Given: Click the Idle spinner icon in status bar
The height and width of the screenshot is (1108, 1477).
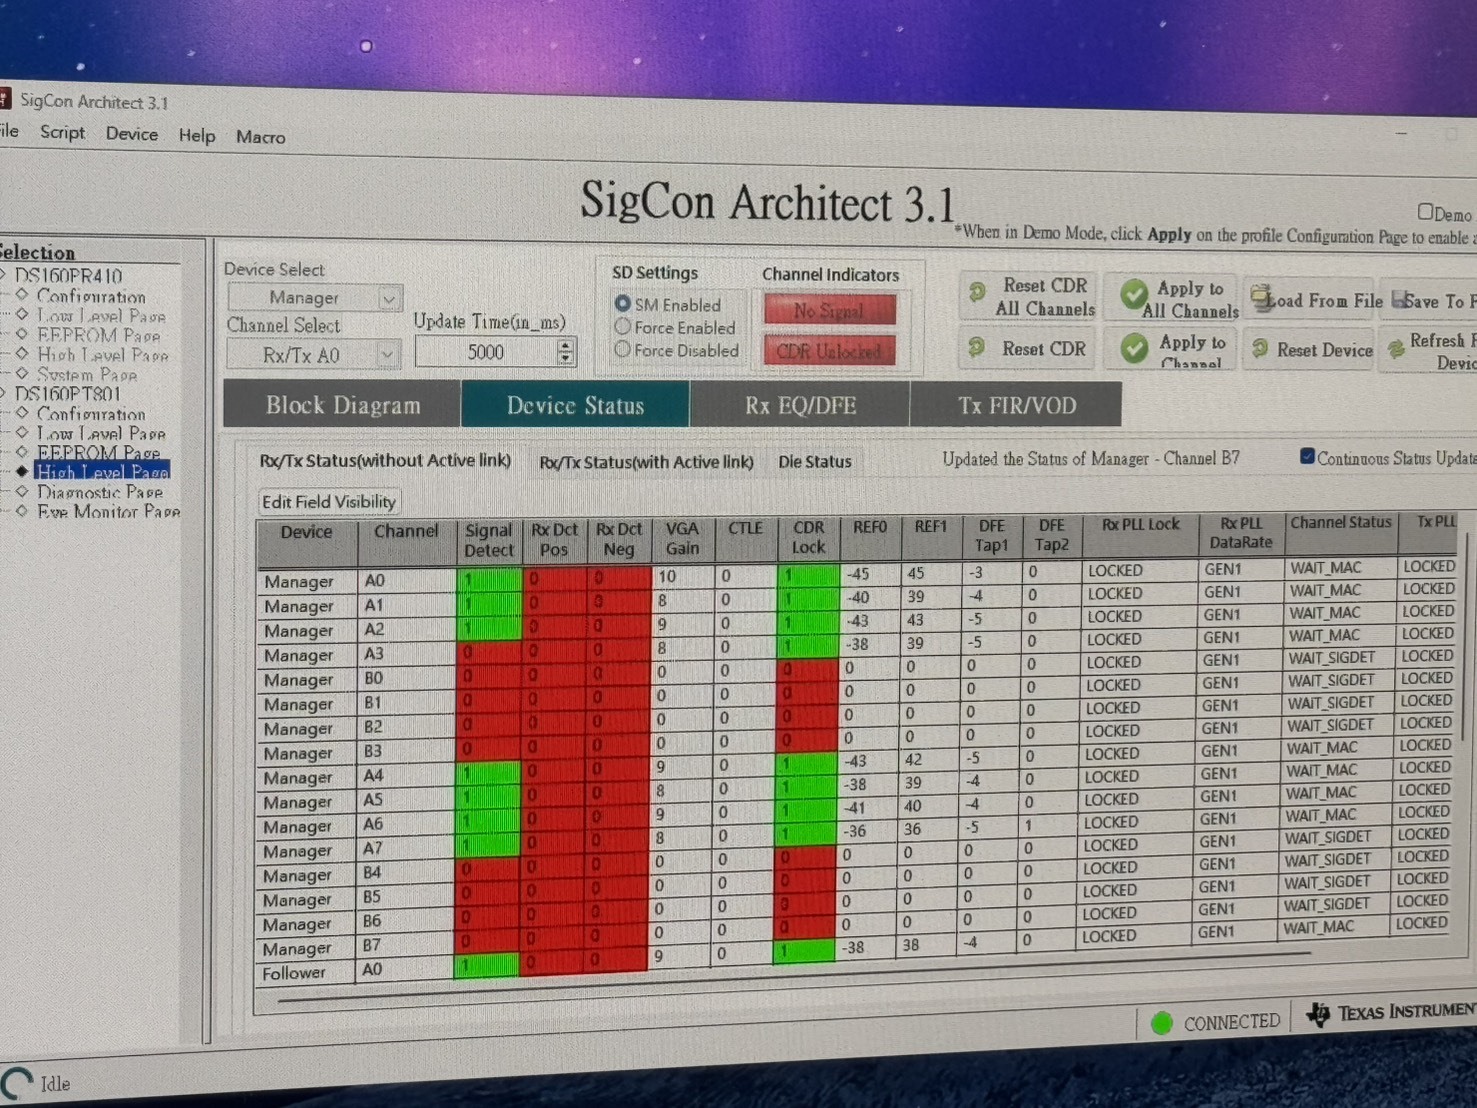Looking at the screenshot, I should click(x=16, y=1083).
